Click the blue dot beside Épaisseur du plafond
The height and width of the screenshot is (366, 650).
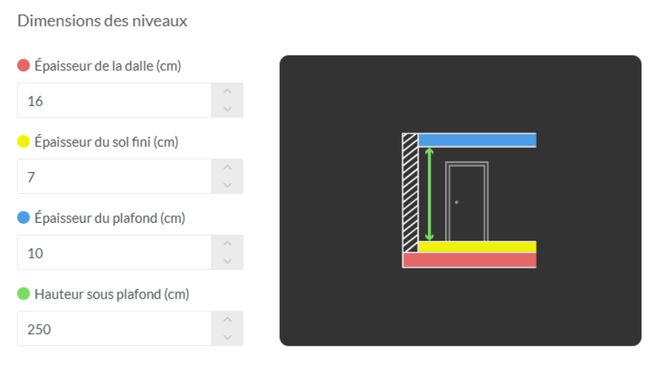pos(24,218)
